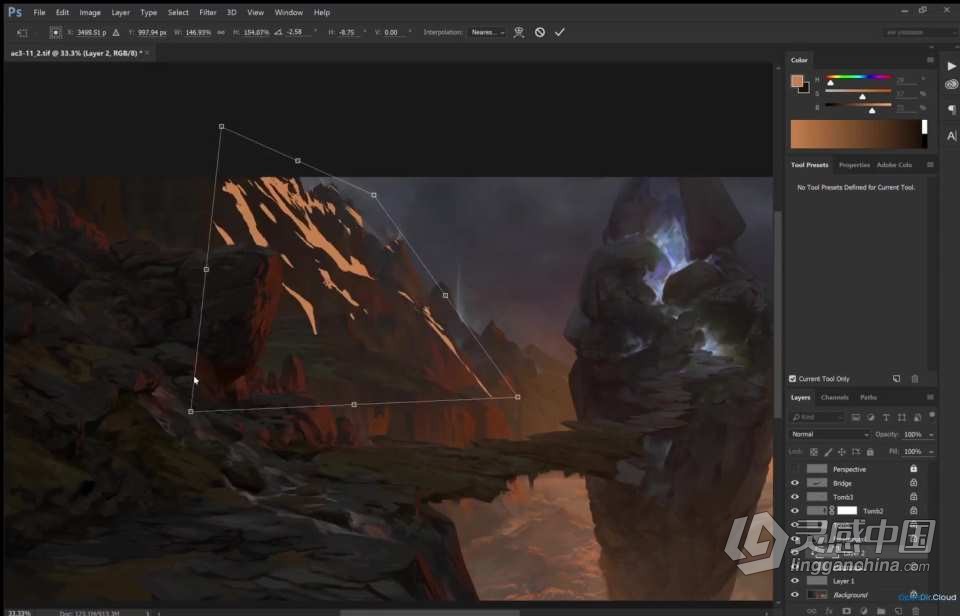Select the Tomb2 layer mask thumbnail
The height and width of the screenshot is (616, 960).
tap(847, 511)
